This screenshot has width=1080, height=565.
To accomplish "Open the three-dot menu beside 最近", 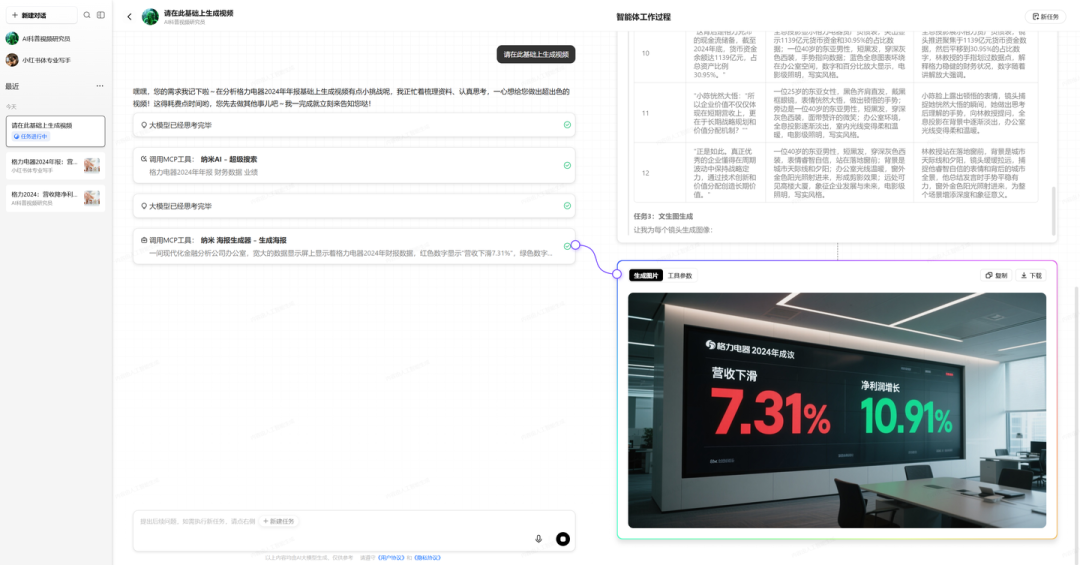I will point(100,86).
